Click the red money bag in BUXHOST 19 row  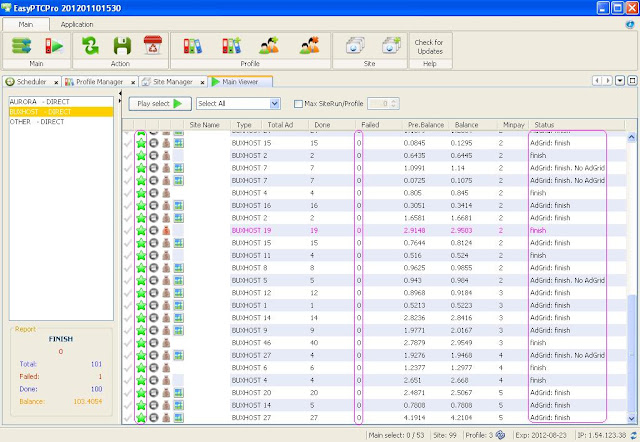(x=166, y=231)
